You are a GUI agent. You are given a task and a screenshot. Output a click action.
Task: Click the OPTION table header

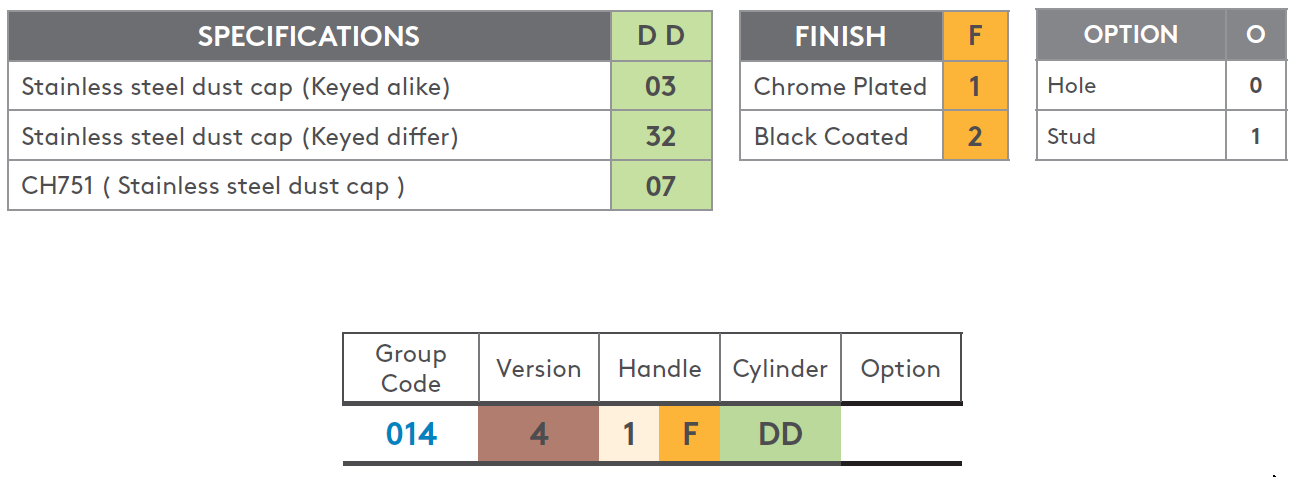(x=1131, y=35)
